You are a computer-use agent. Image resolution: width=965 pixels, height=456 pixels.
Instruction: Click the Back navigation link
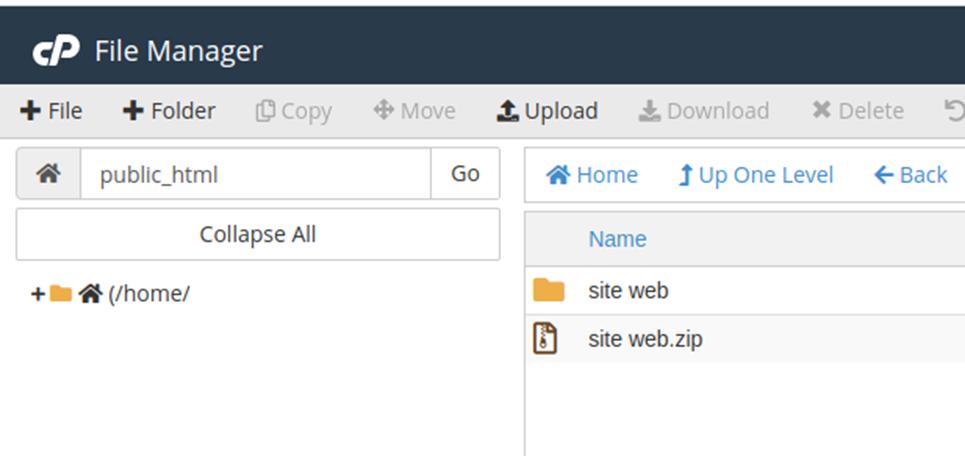(910, 175)
